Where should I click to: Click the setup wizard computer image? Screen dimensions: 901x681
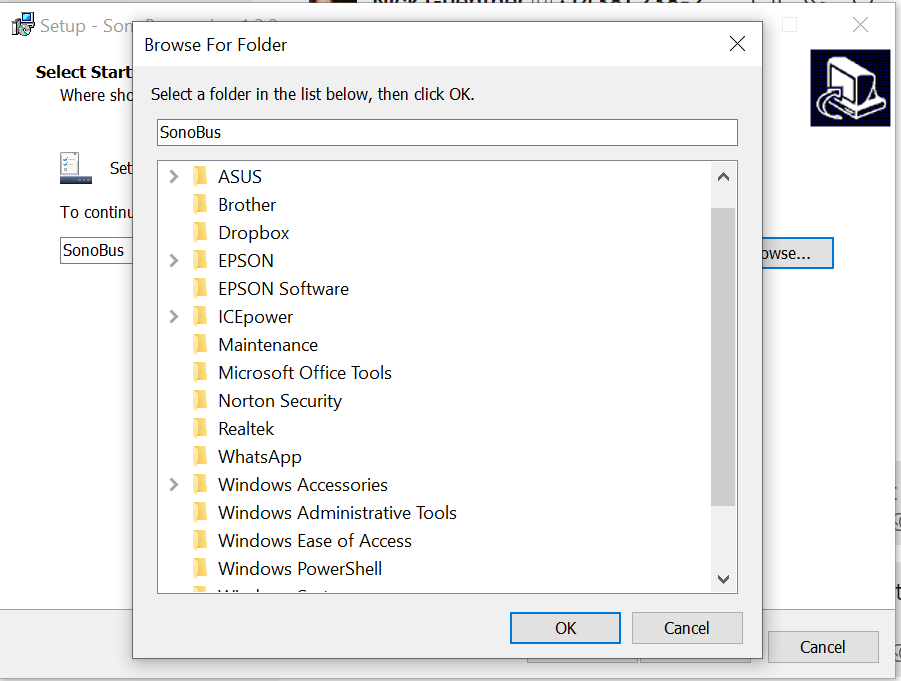[850, 88]
